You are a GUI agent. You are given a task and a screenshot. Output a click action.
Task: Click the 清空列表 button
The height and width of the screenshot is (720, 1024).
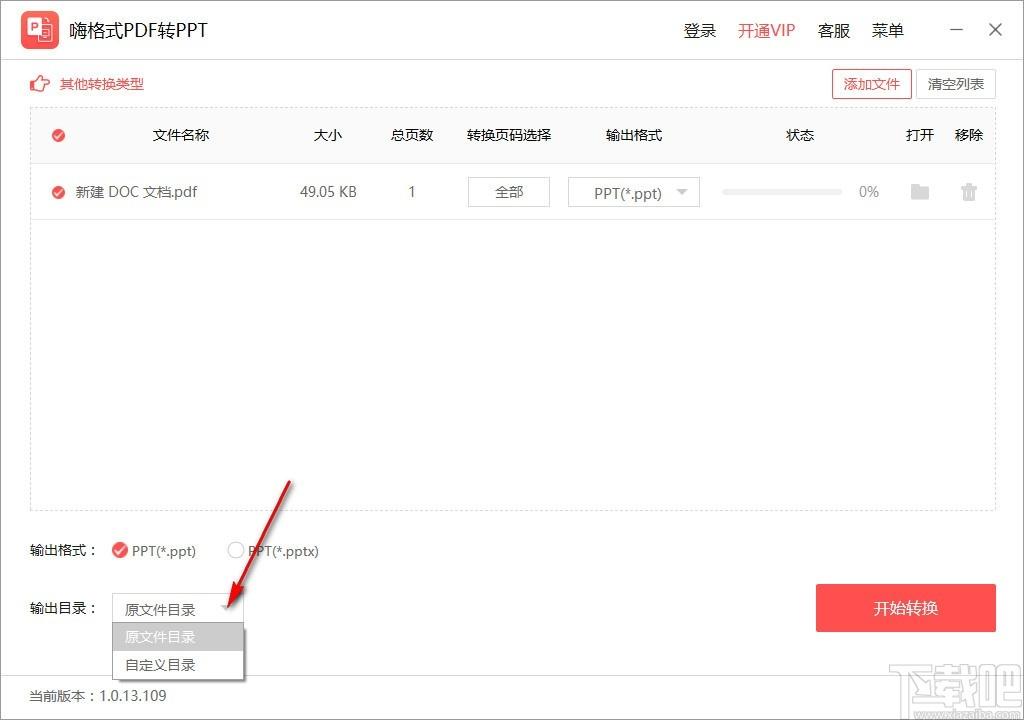pos(955,84)
